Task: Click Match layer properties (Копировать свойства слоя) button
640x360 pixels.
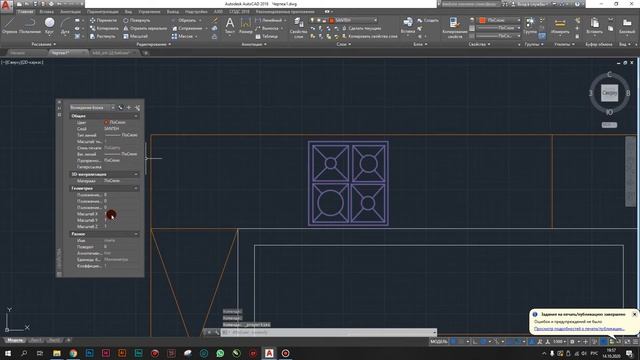Action: [x=369, y=36]
